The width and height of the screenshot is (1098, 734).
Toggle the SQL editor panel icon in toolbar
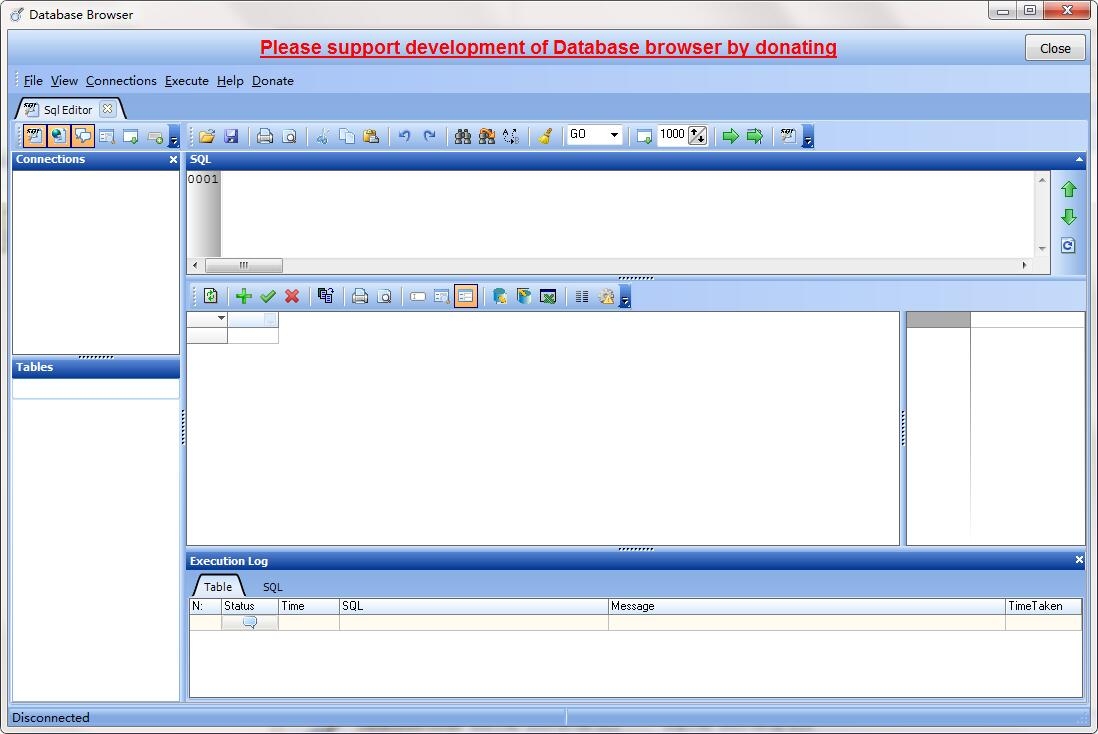click(34, 136)
